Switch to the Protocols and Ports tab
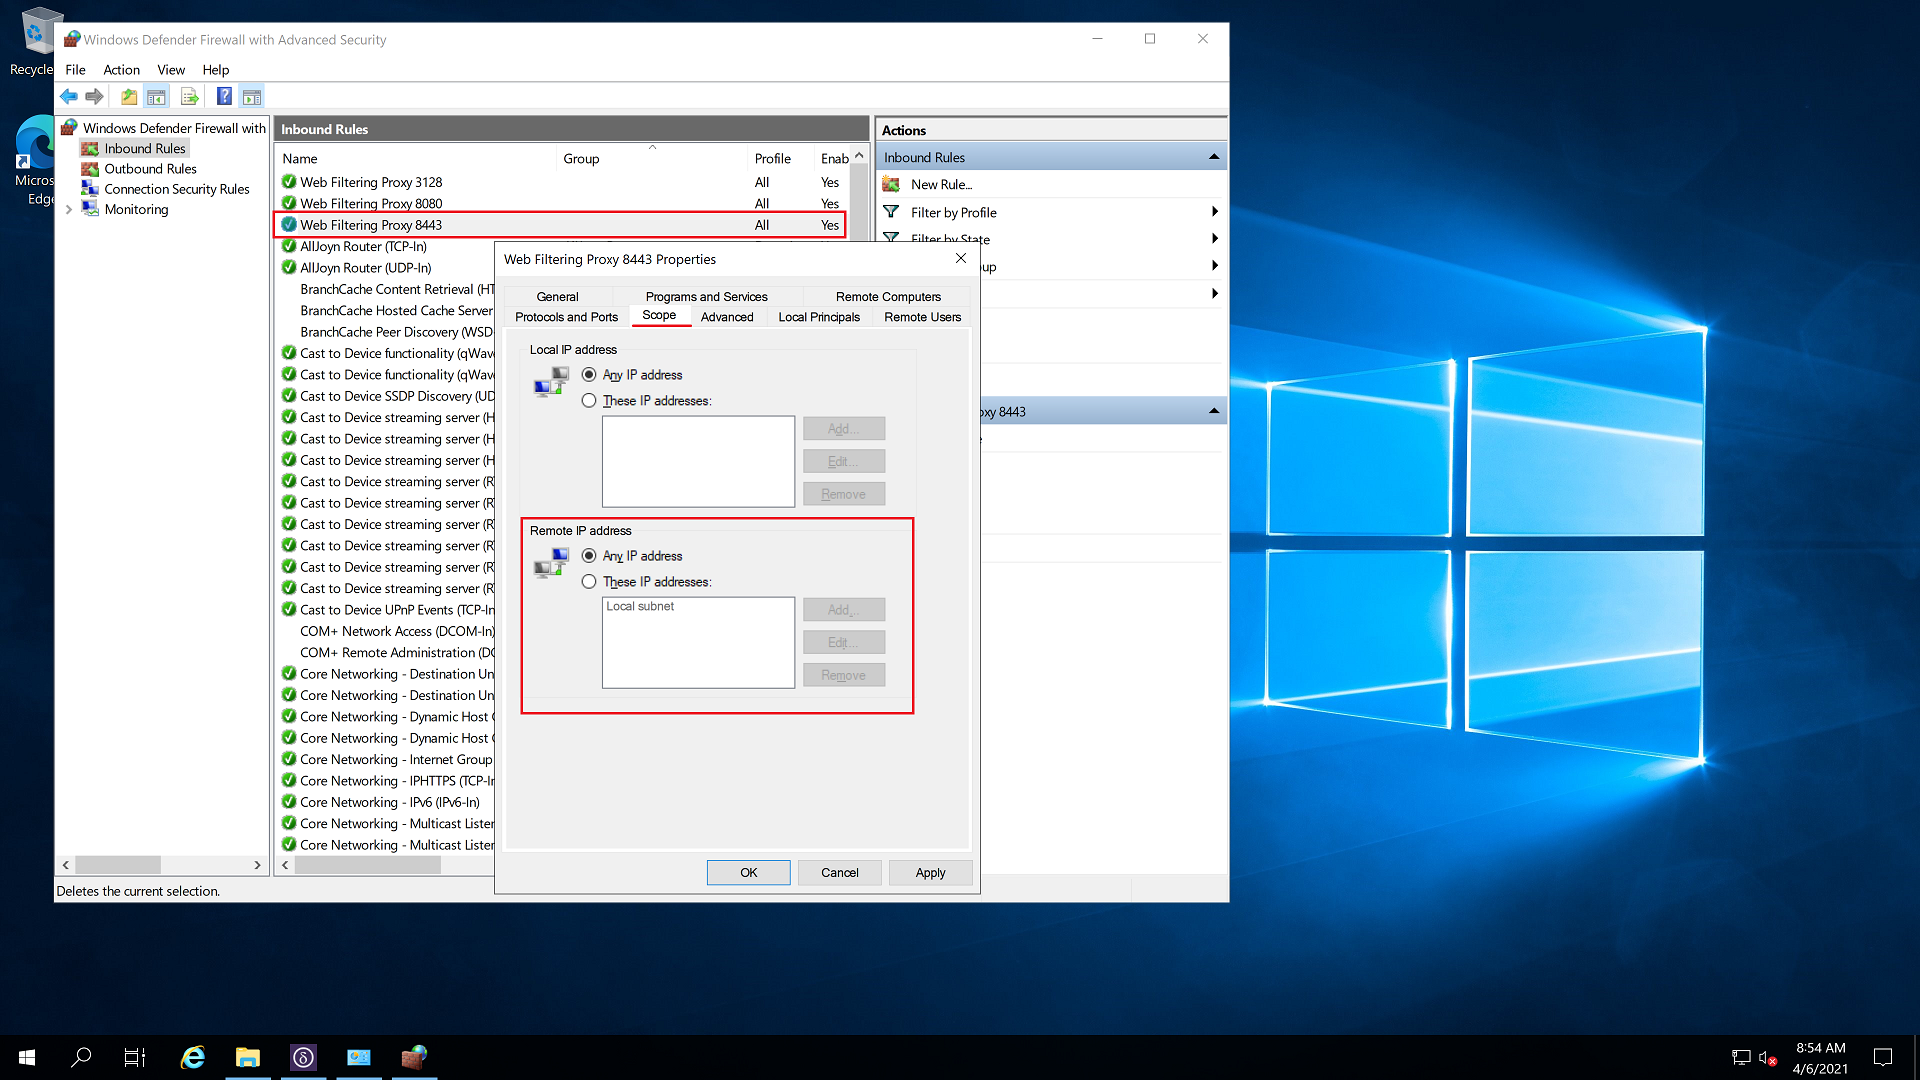The width and height of the screenshot is (1920, 1080). (566, 316)
